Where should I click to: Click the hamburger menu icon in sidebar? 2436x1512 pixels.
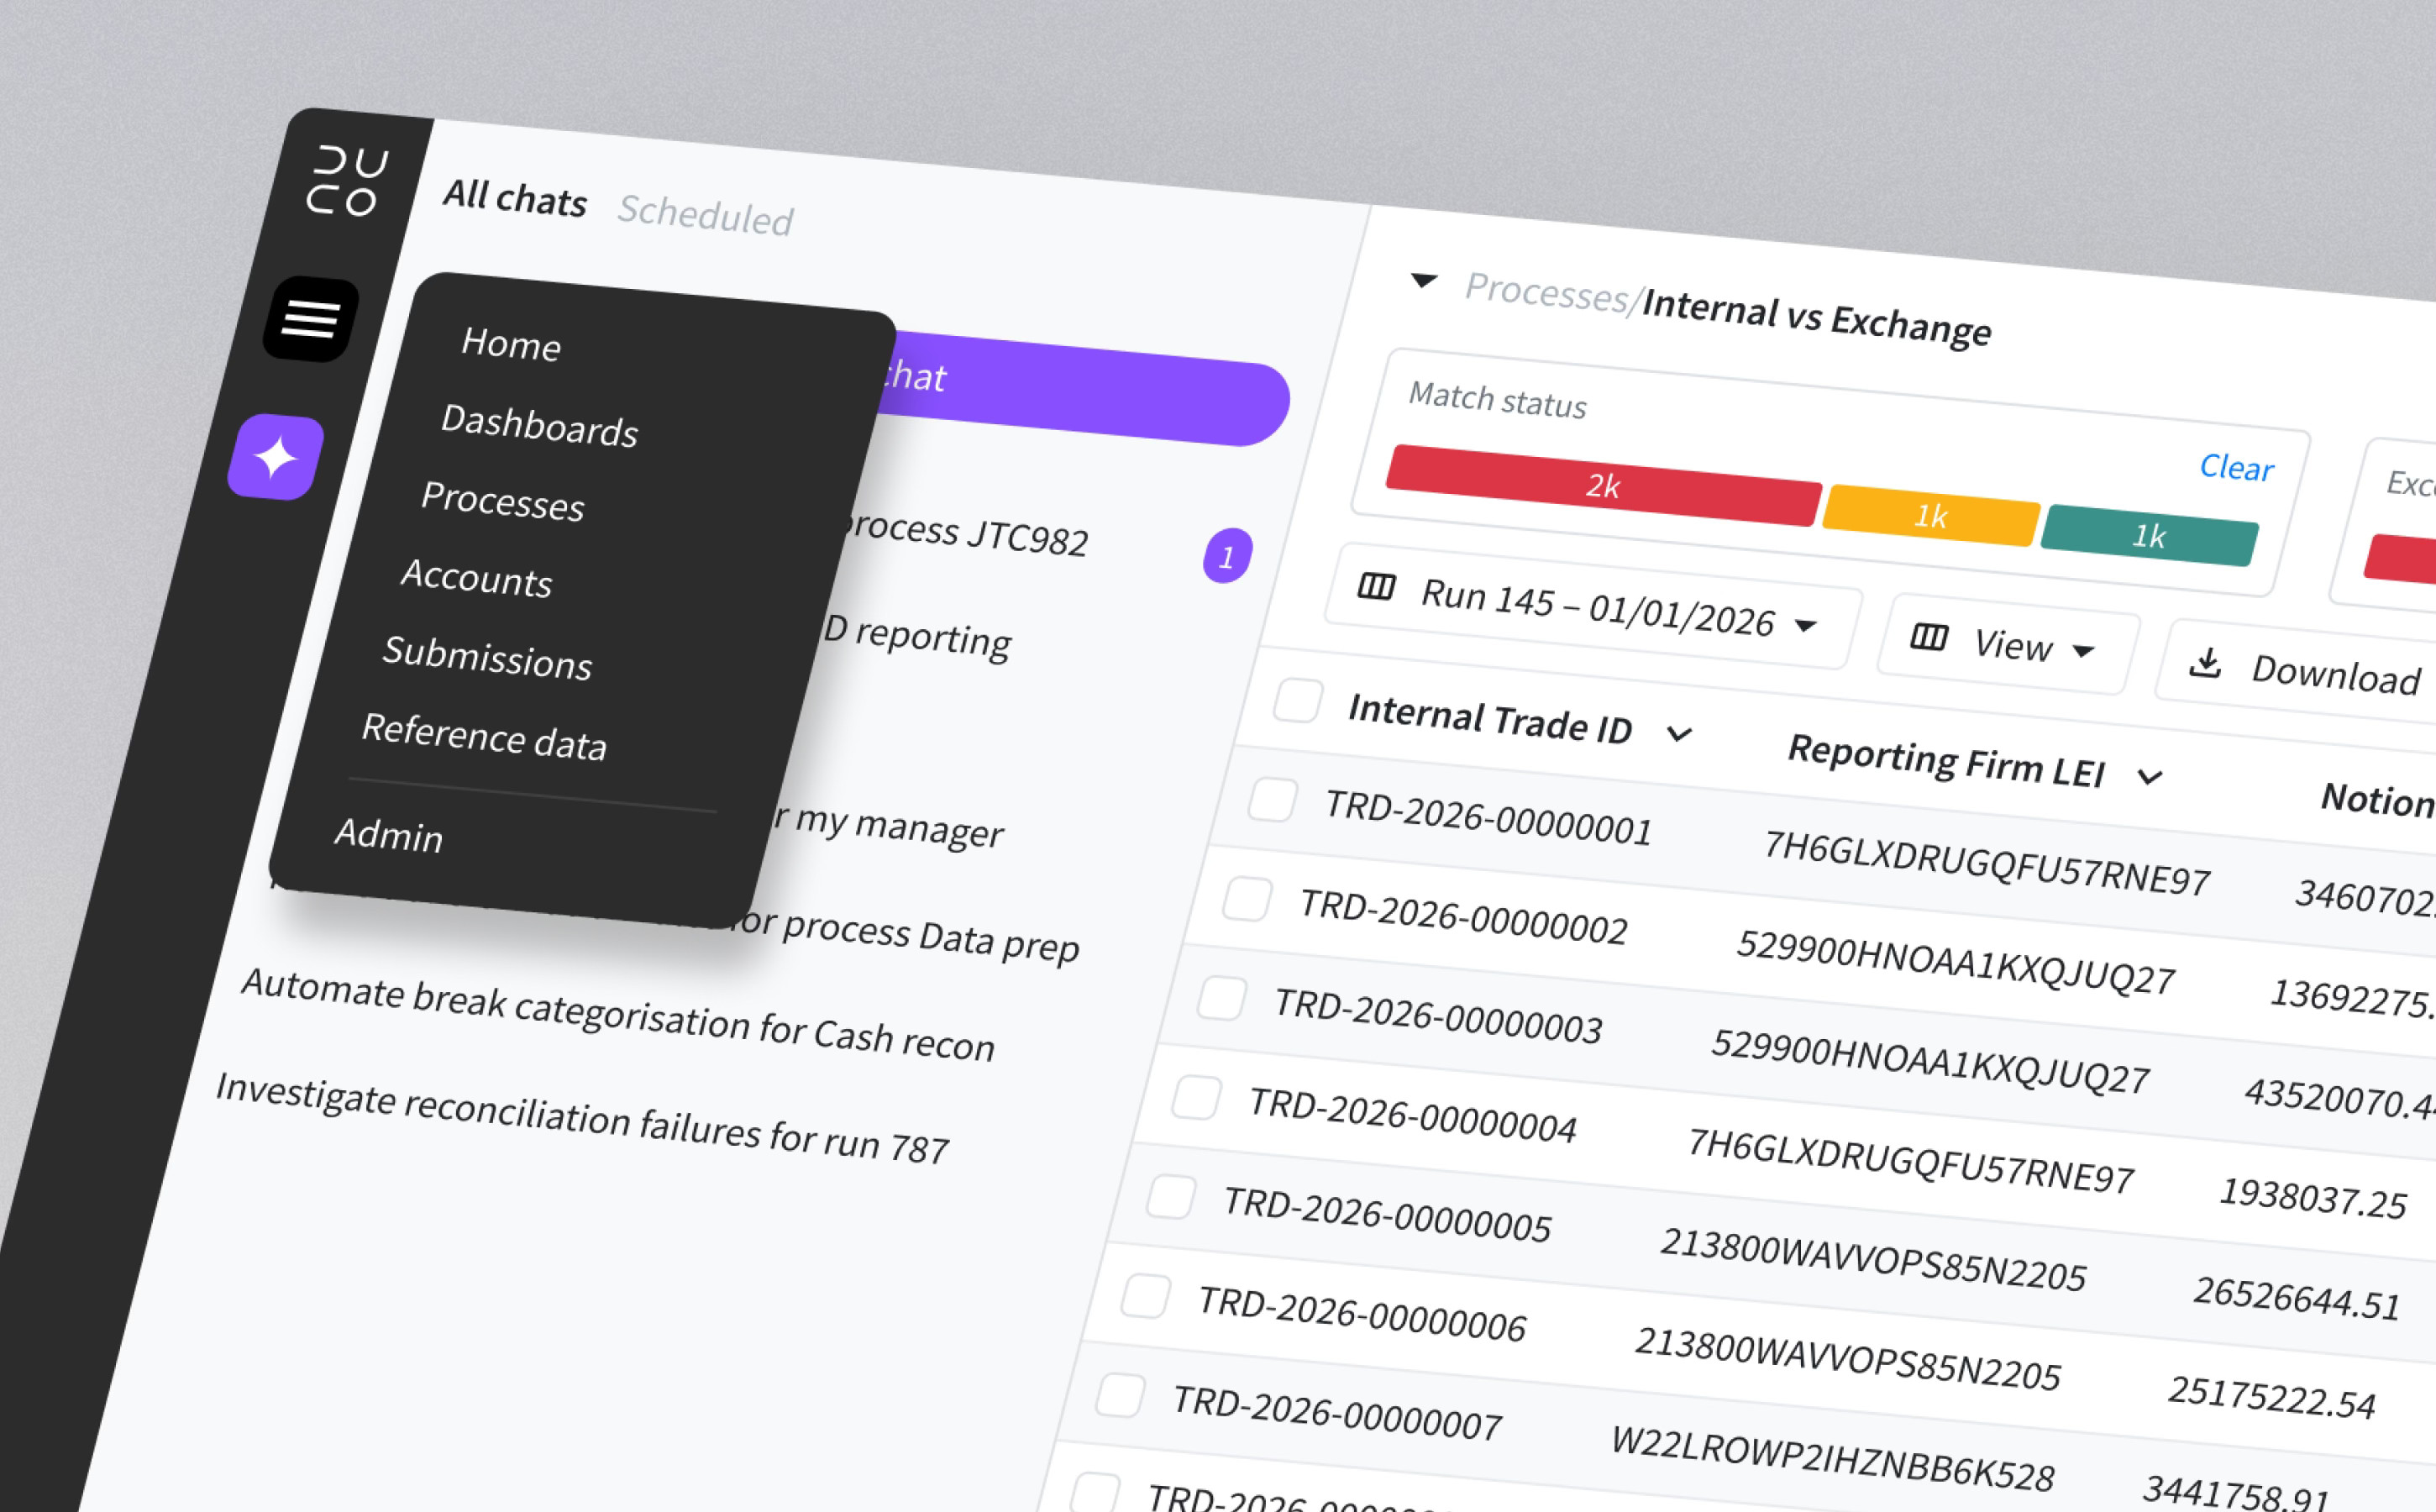pos(311,319)
